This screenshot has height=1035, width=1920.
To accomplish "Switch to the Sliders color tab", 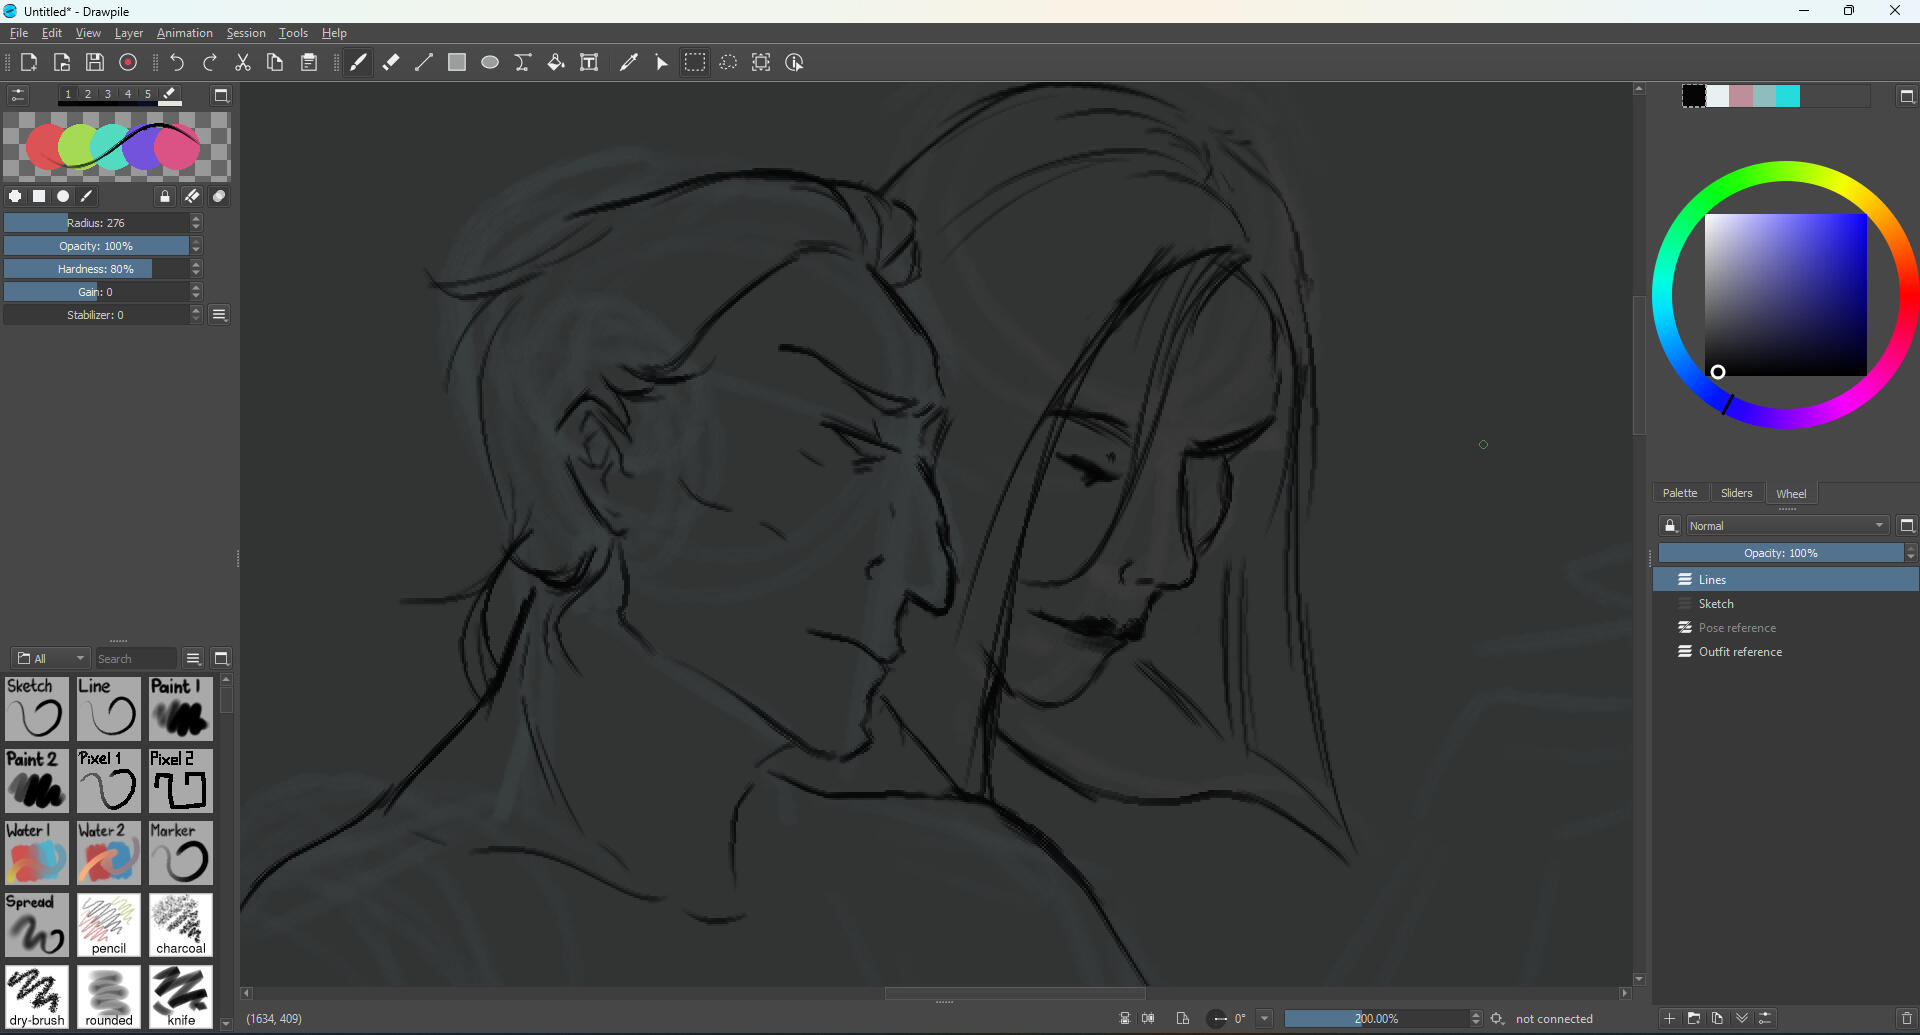I will click(x=1737, y=493).
